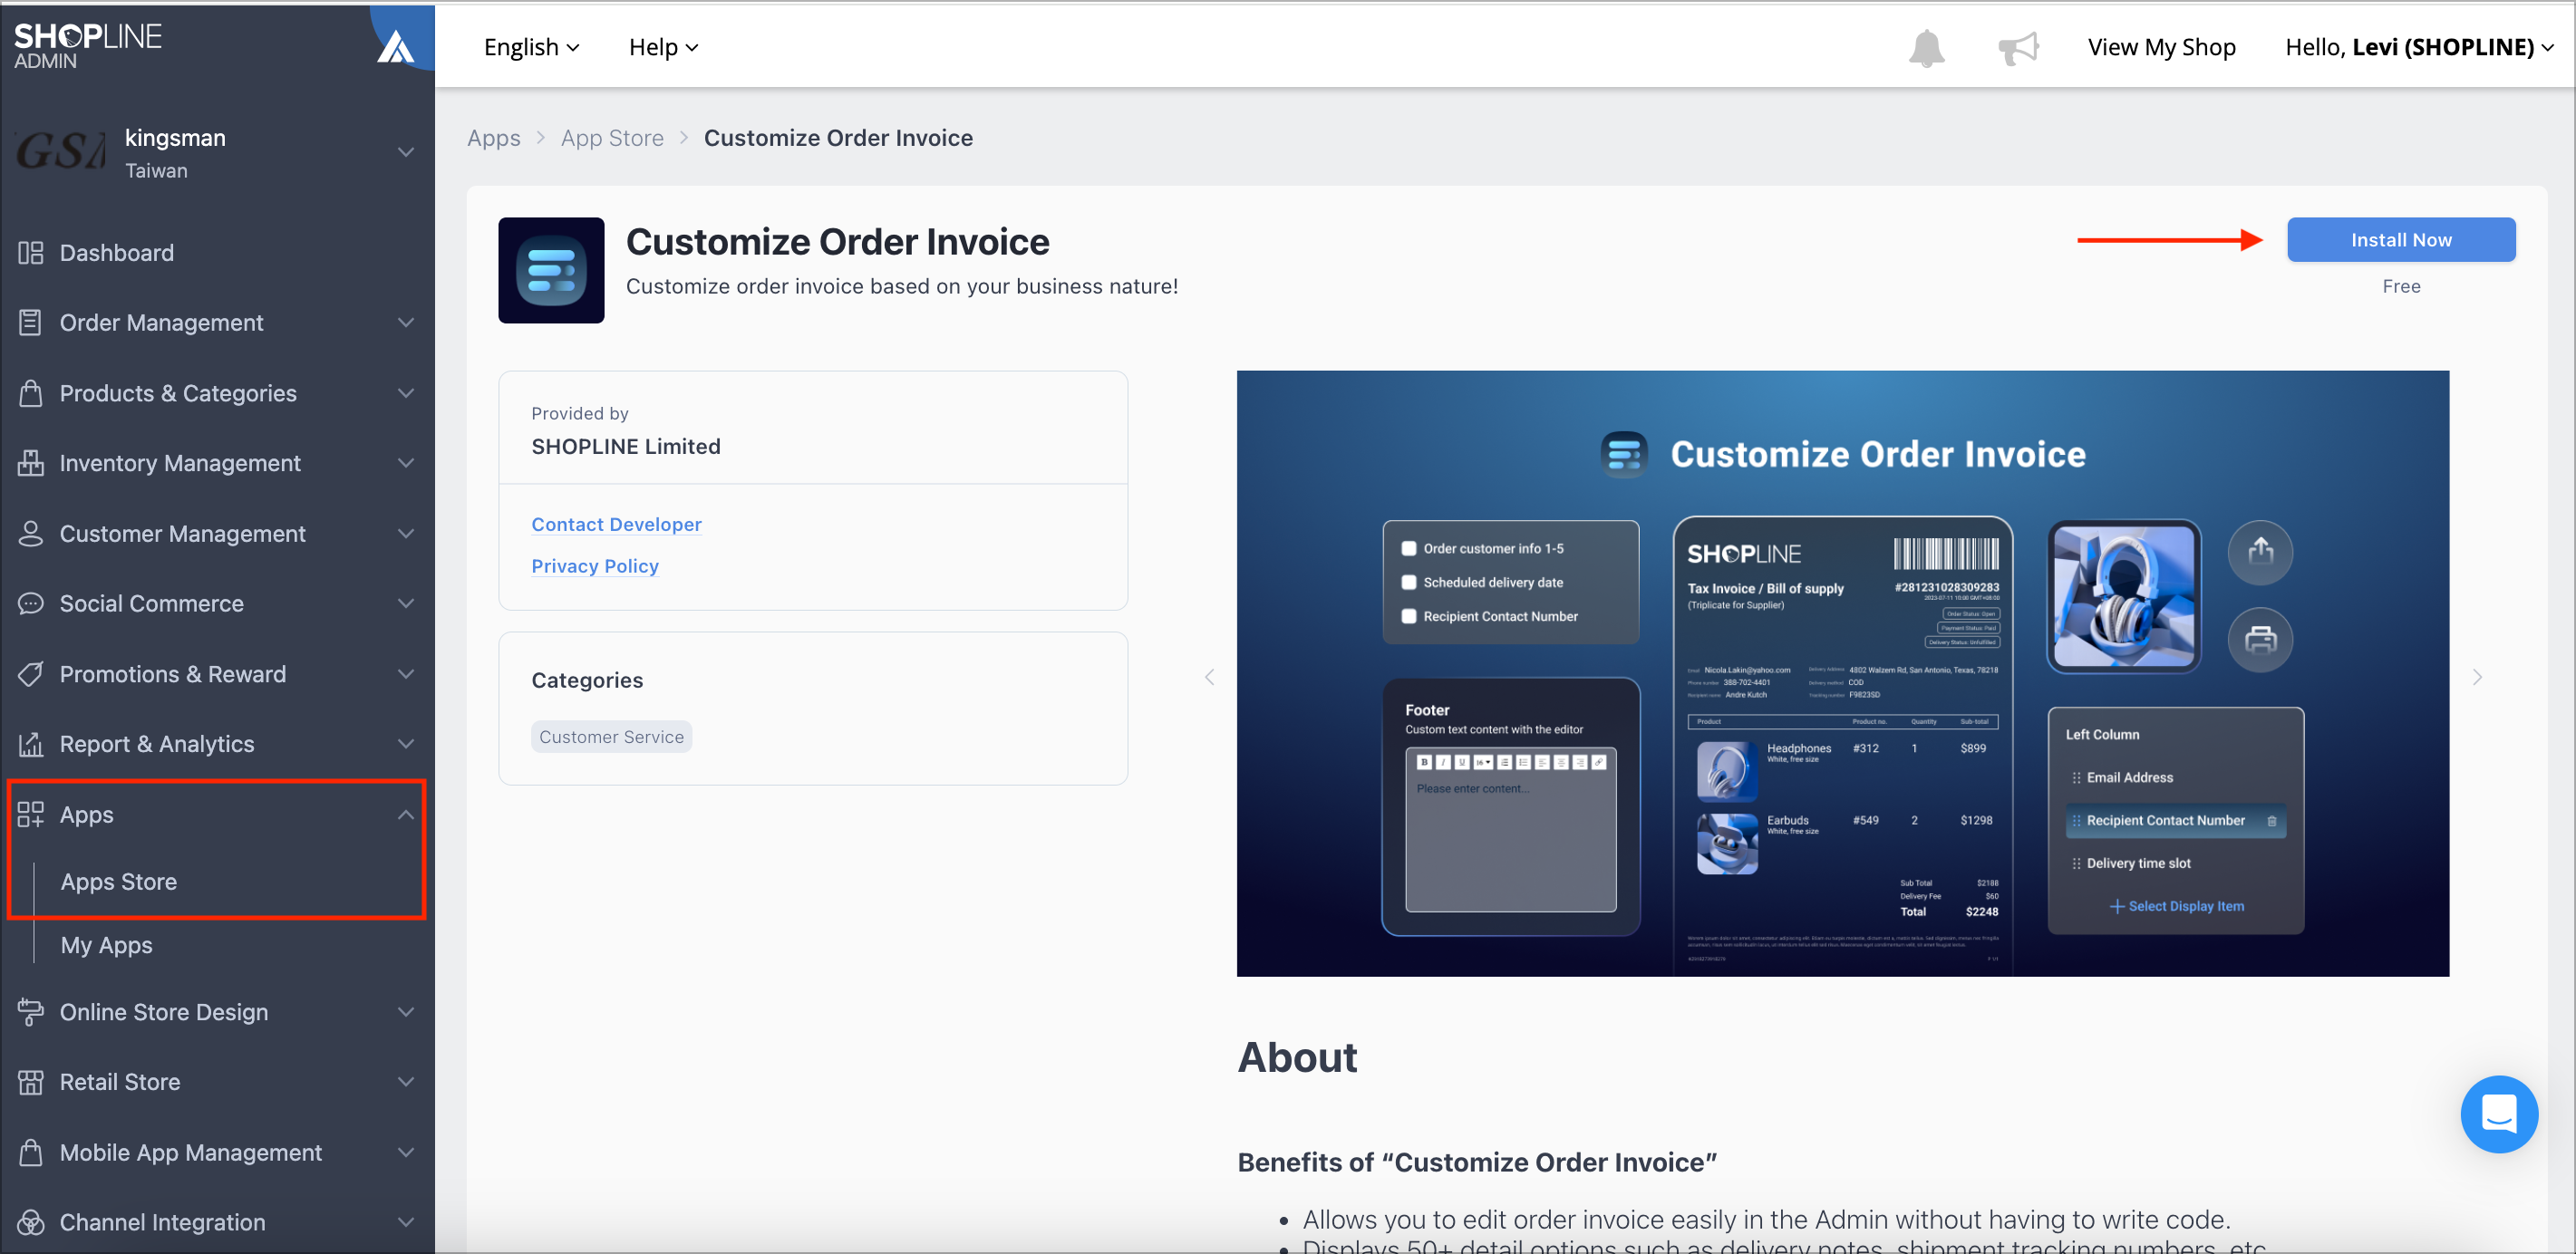Show the next screenshot in carousel

pyautogui.click(x=2477, y=677)
